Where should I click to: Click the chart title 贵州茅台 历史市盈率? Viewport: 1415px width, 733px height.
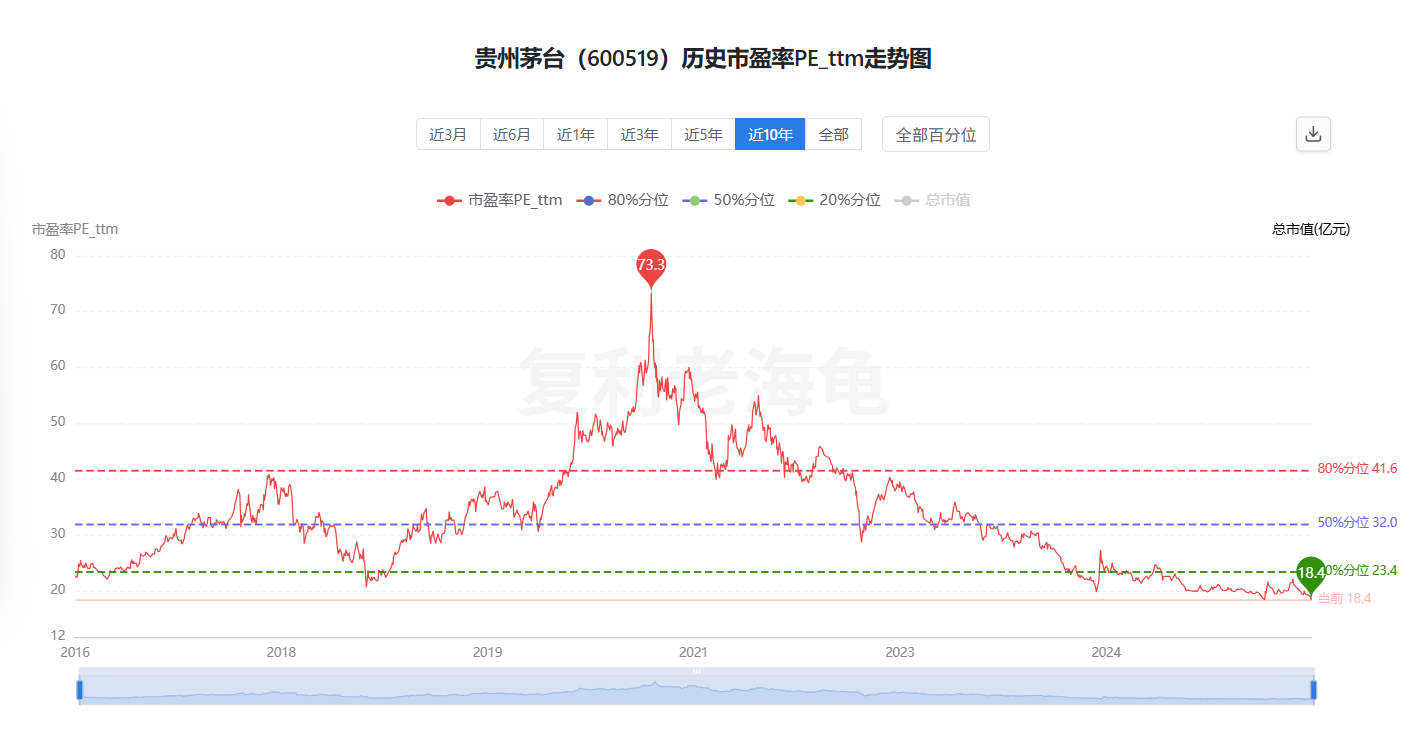point(703,59)
